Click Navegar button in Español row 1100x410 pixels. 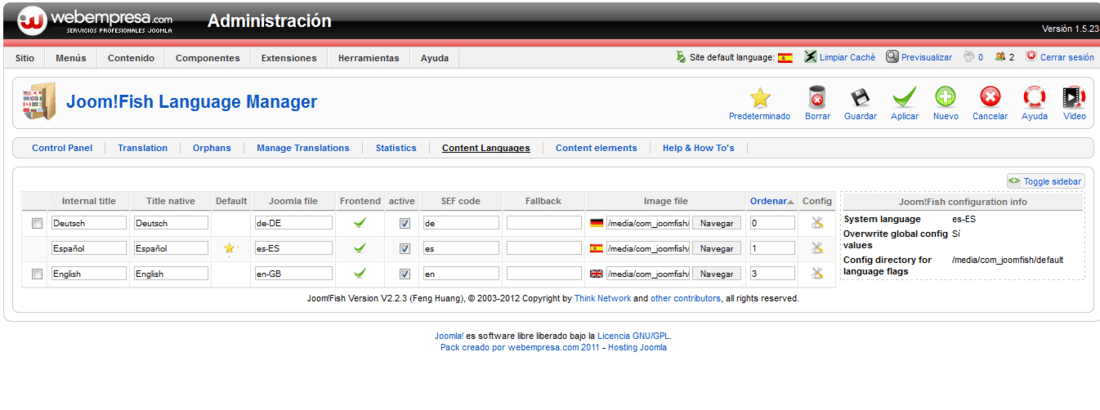click(x=717, y=249)
